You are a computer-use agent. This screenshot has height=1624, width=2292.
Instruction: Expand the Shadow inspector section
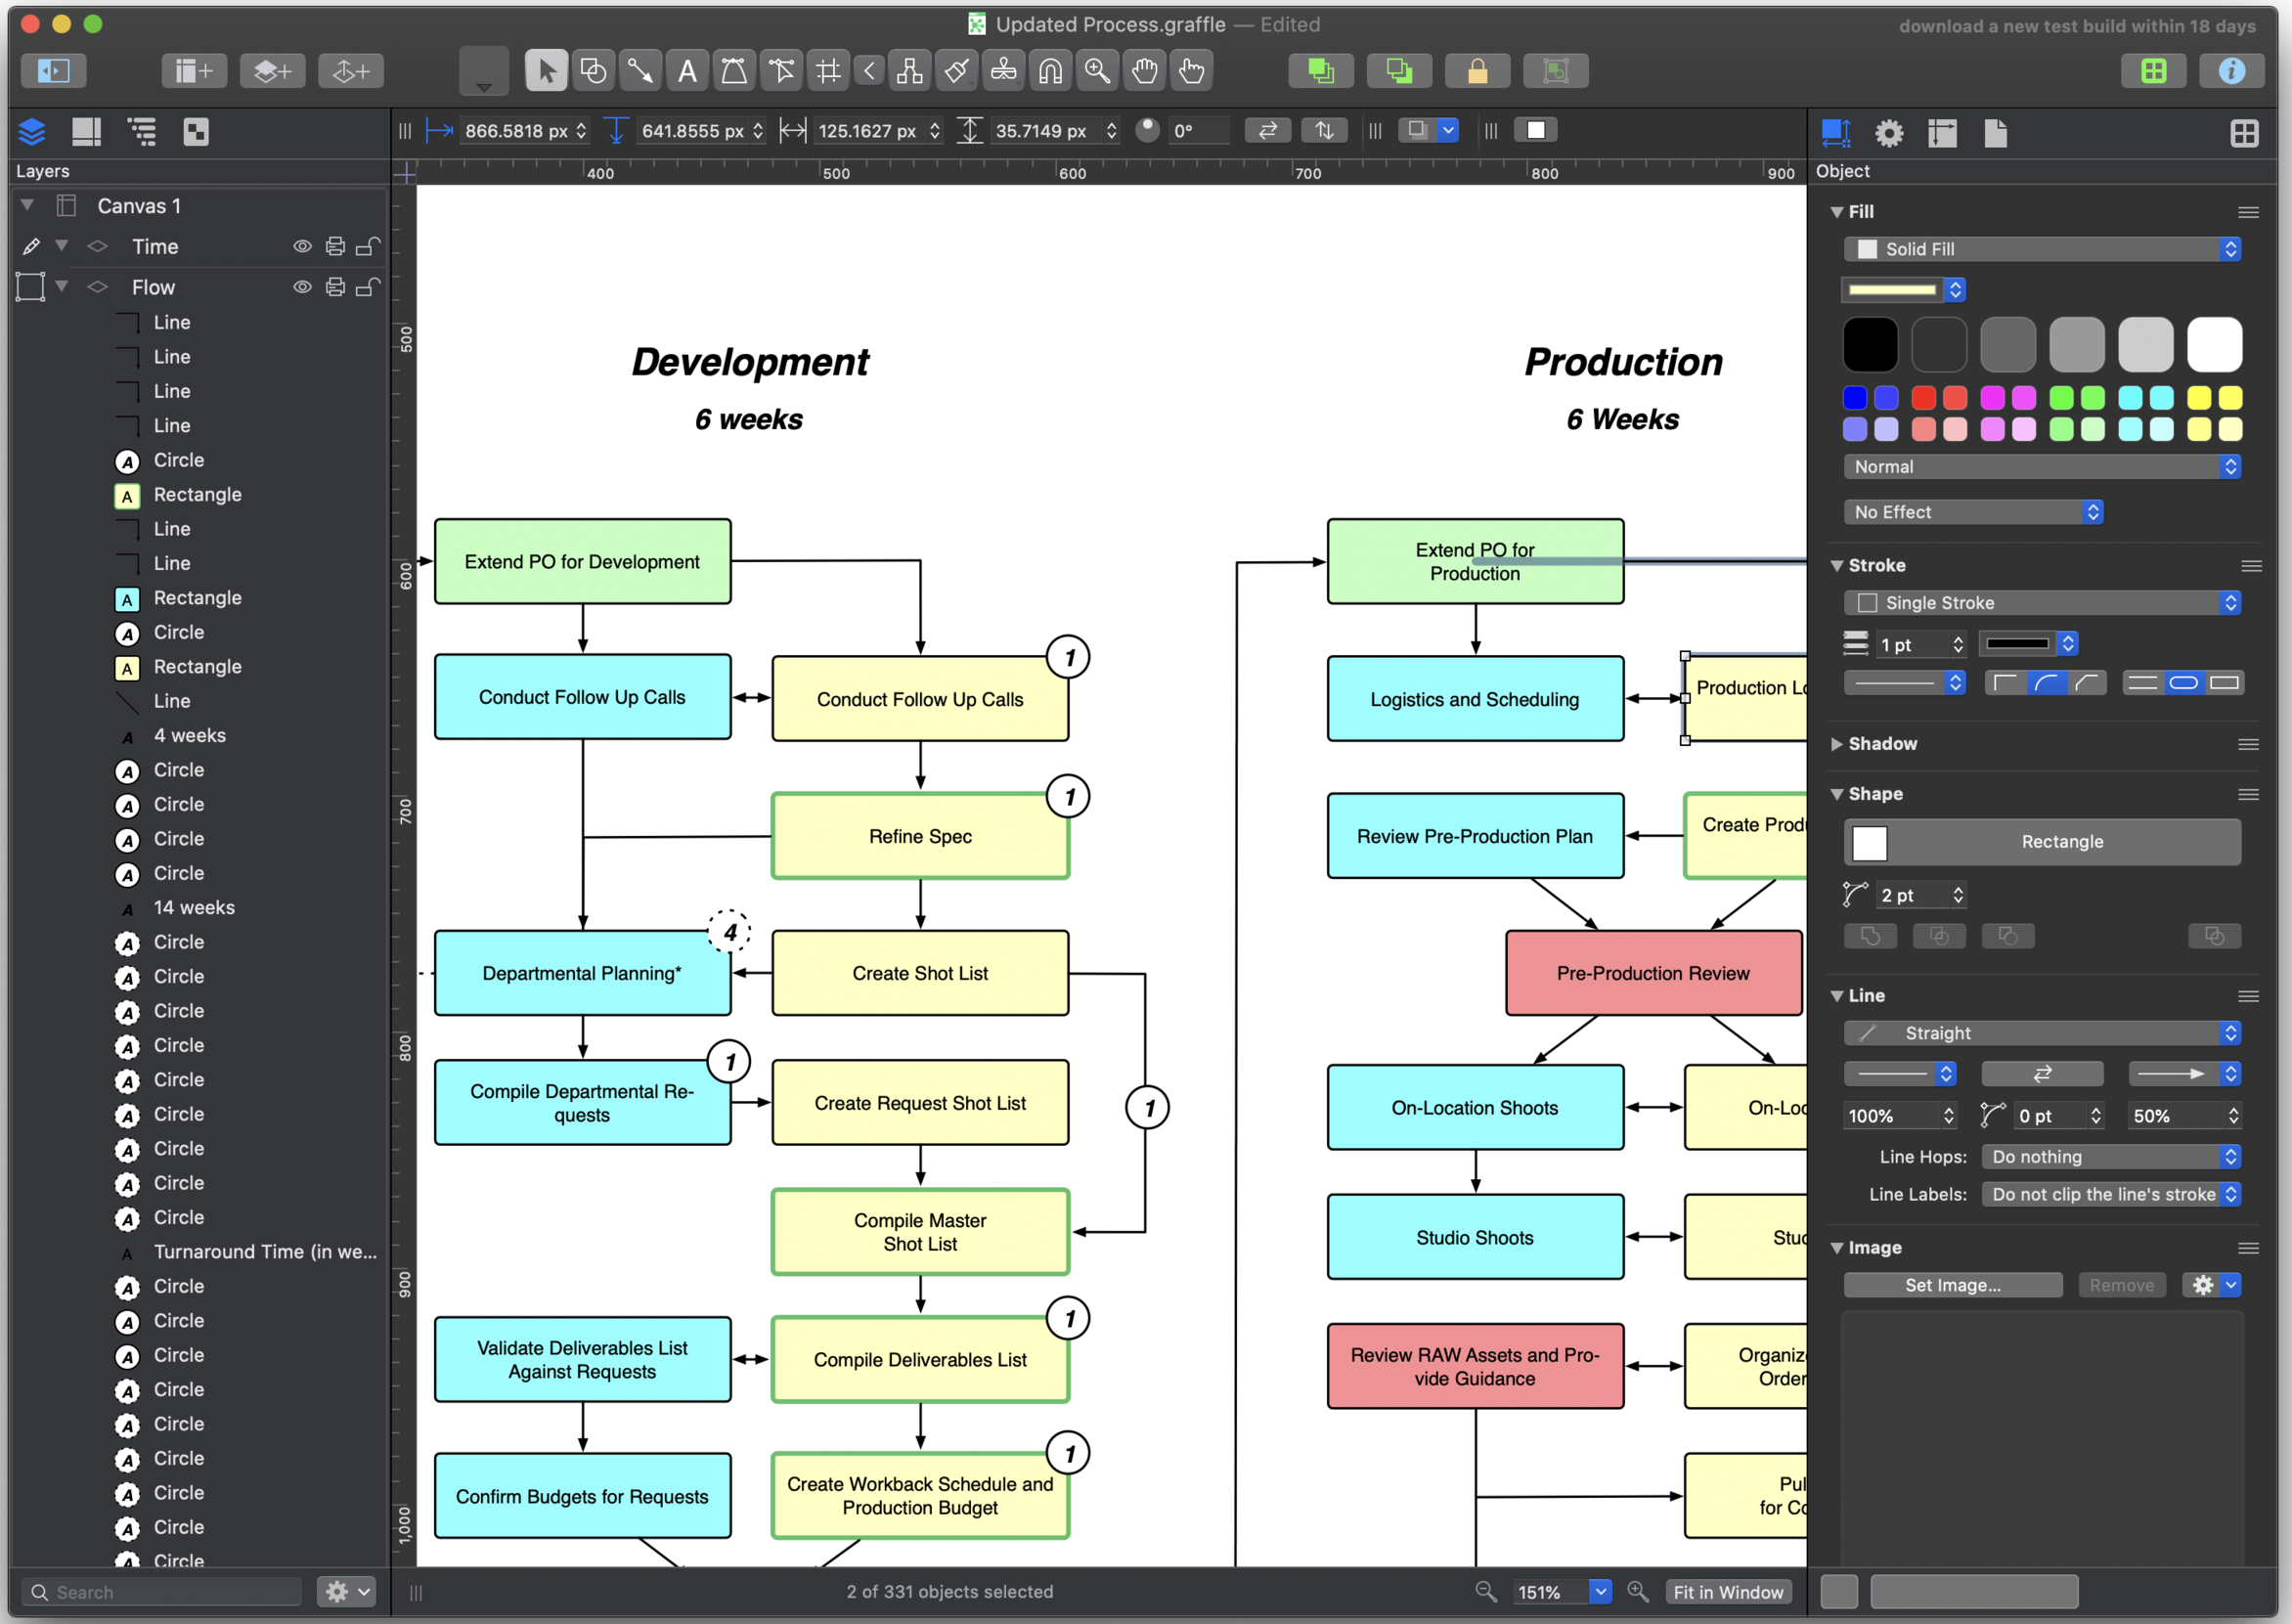tap(1837, 743)
